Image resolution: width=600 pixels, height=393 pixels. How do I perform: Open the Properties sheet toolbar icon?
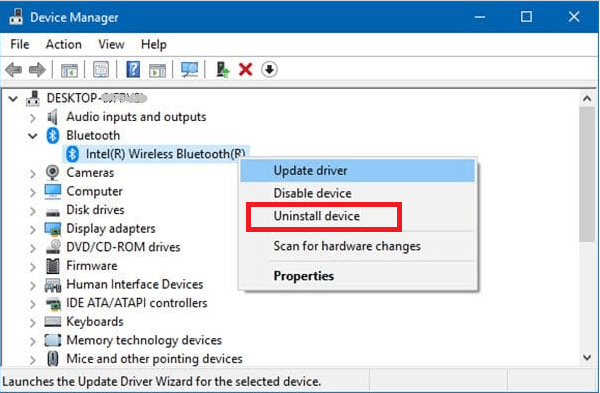coord(101,70)
